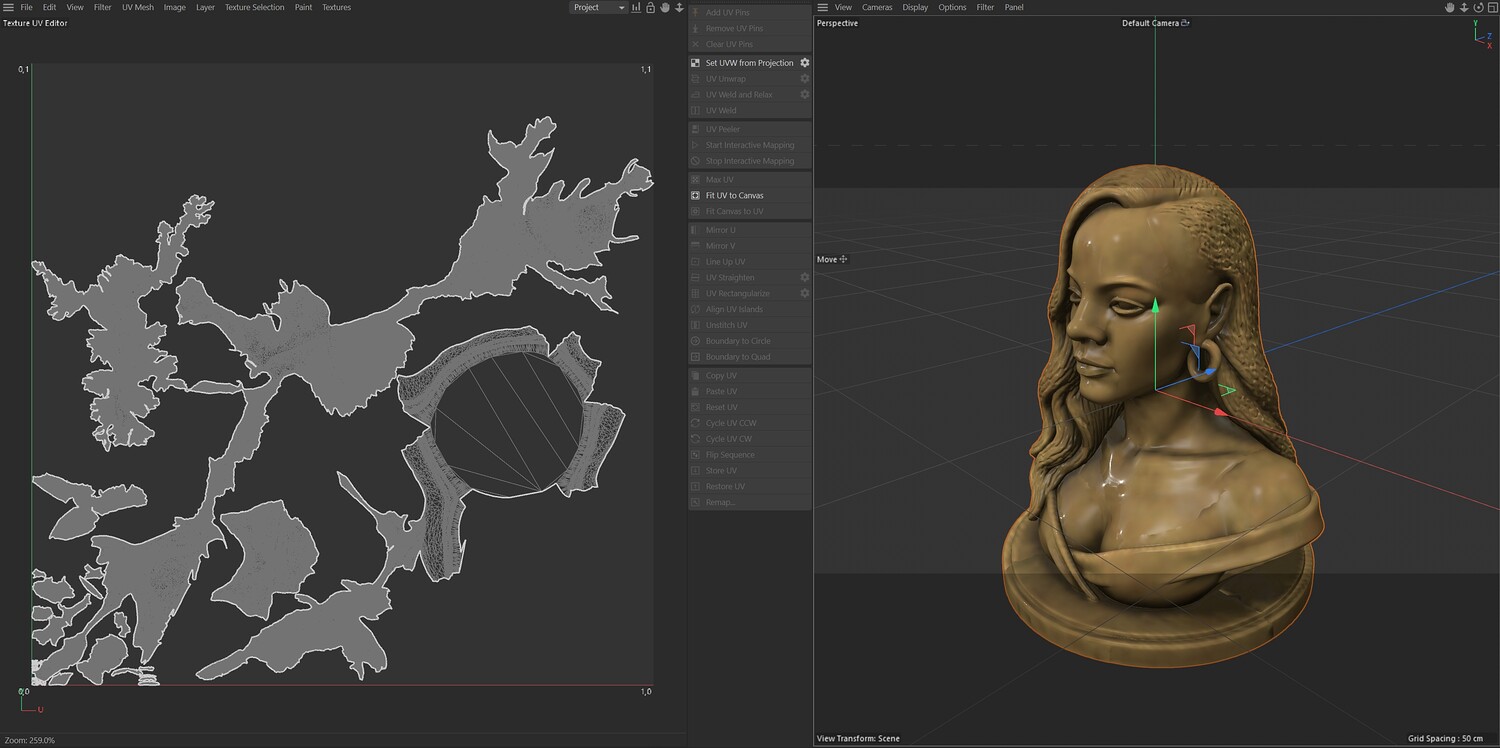Open UV Unwrap settings gear

coord(804,79)
